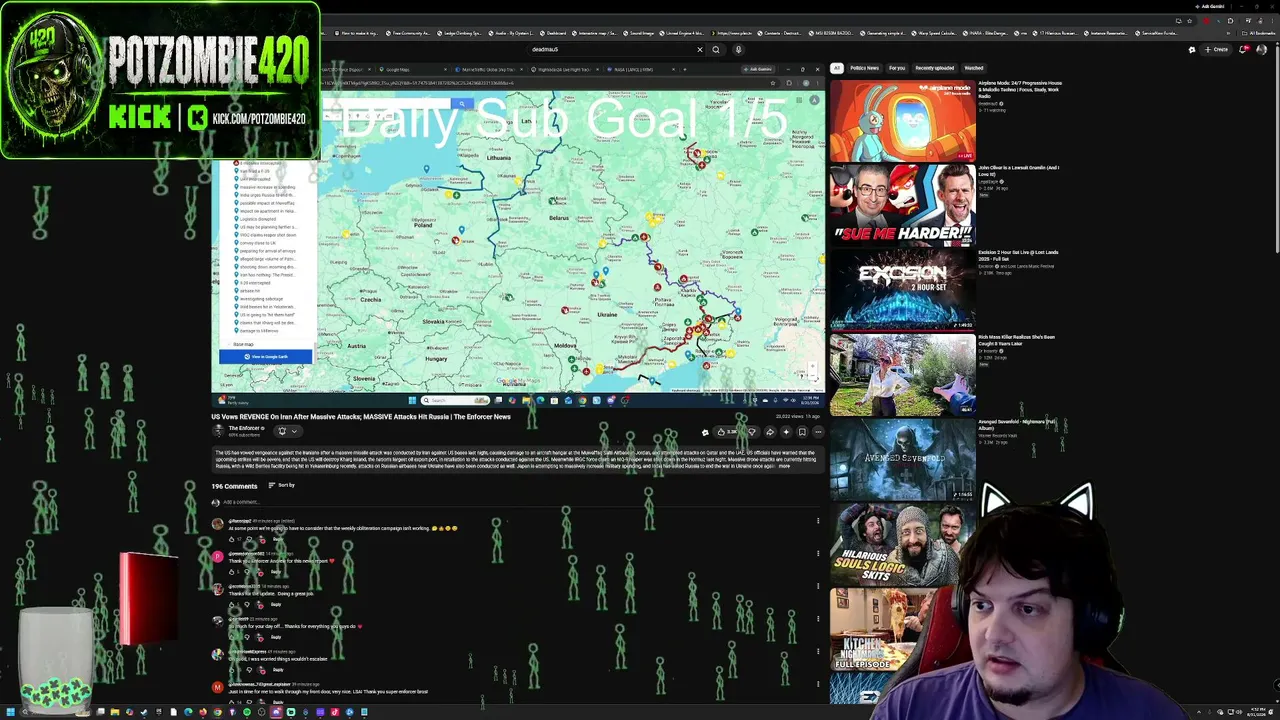1280x720 pixels.
Task: Open the Sort by comments dropdown
Action: pos(282,485)
